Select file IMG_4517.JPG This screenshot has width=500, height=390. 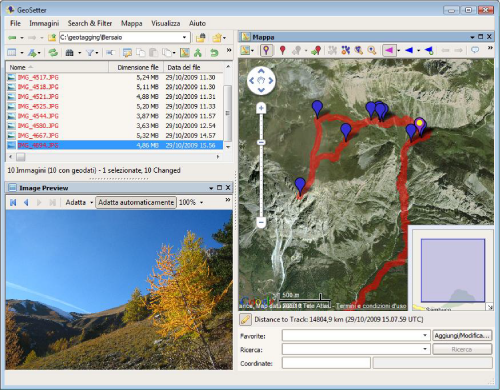tap(115, 77)
